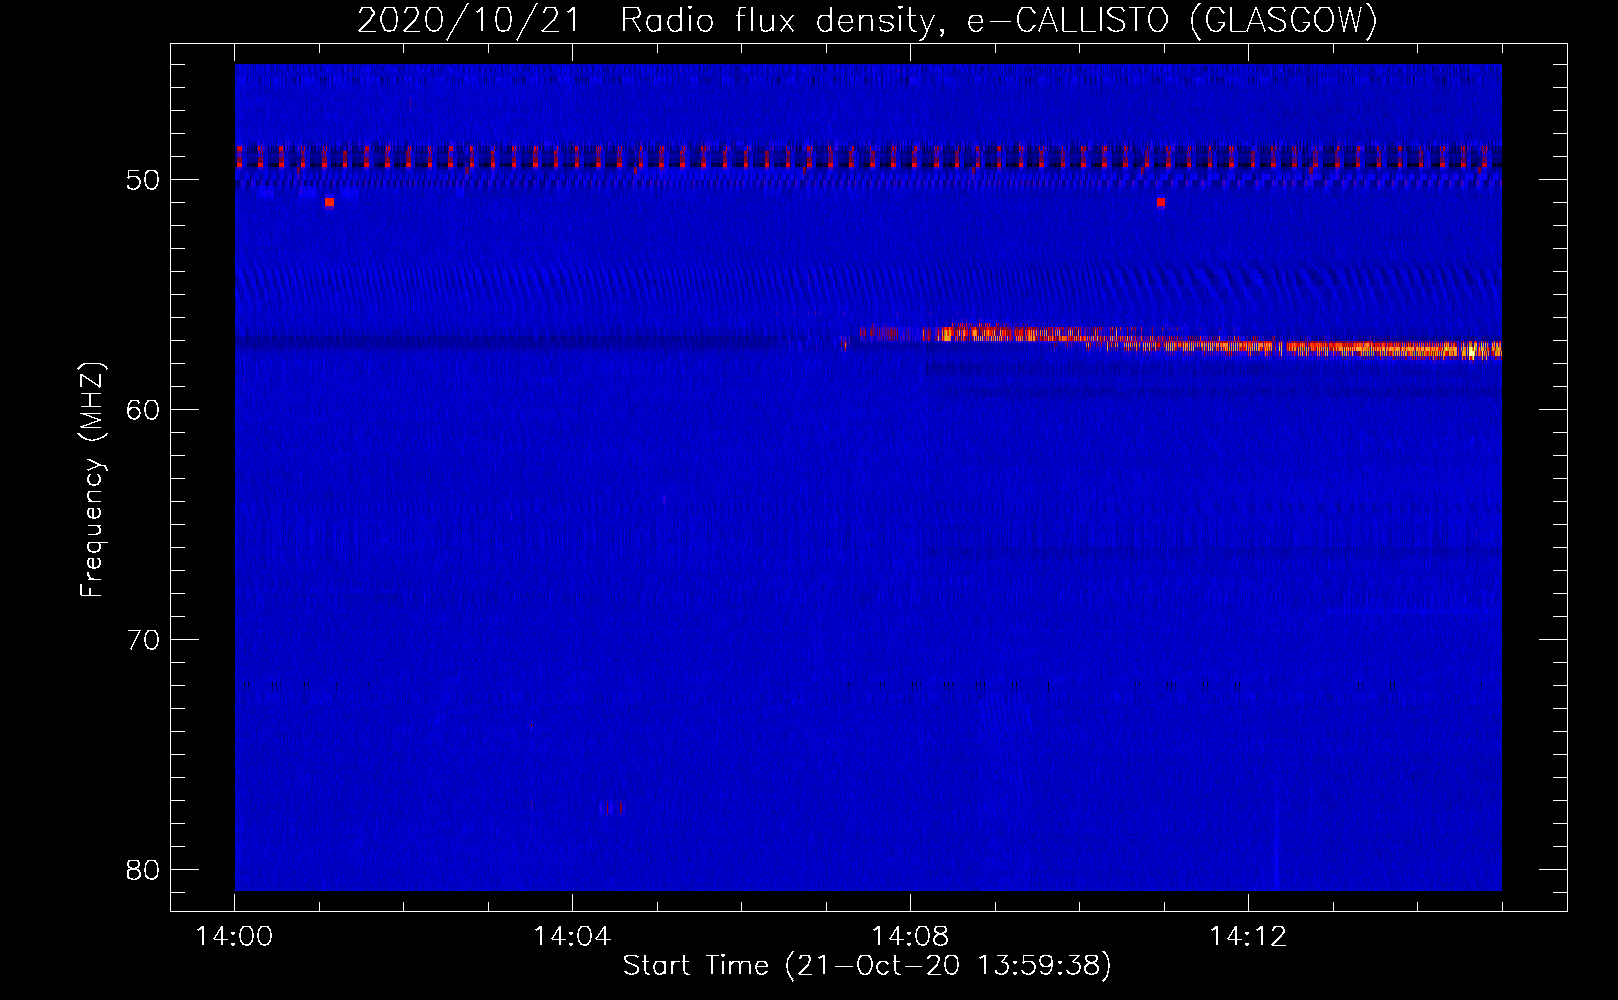The width and height of the screenshot is (1618, 1000).
Task: Click the 14:12 time tick label
Action: pos(1248,937)
